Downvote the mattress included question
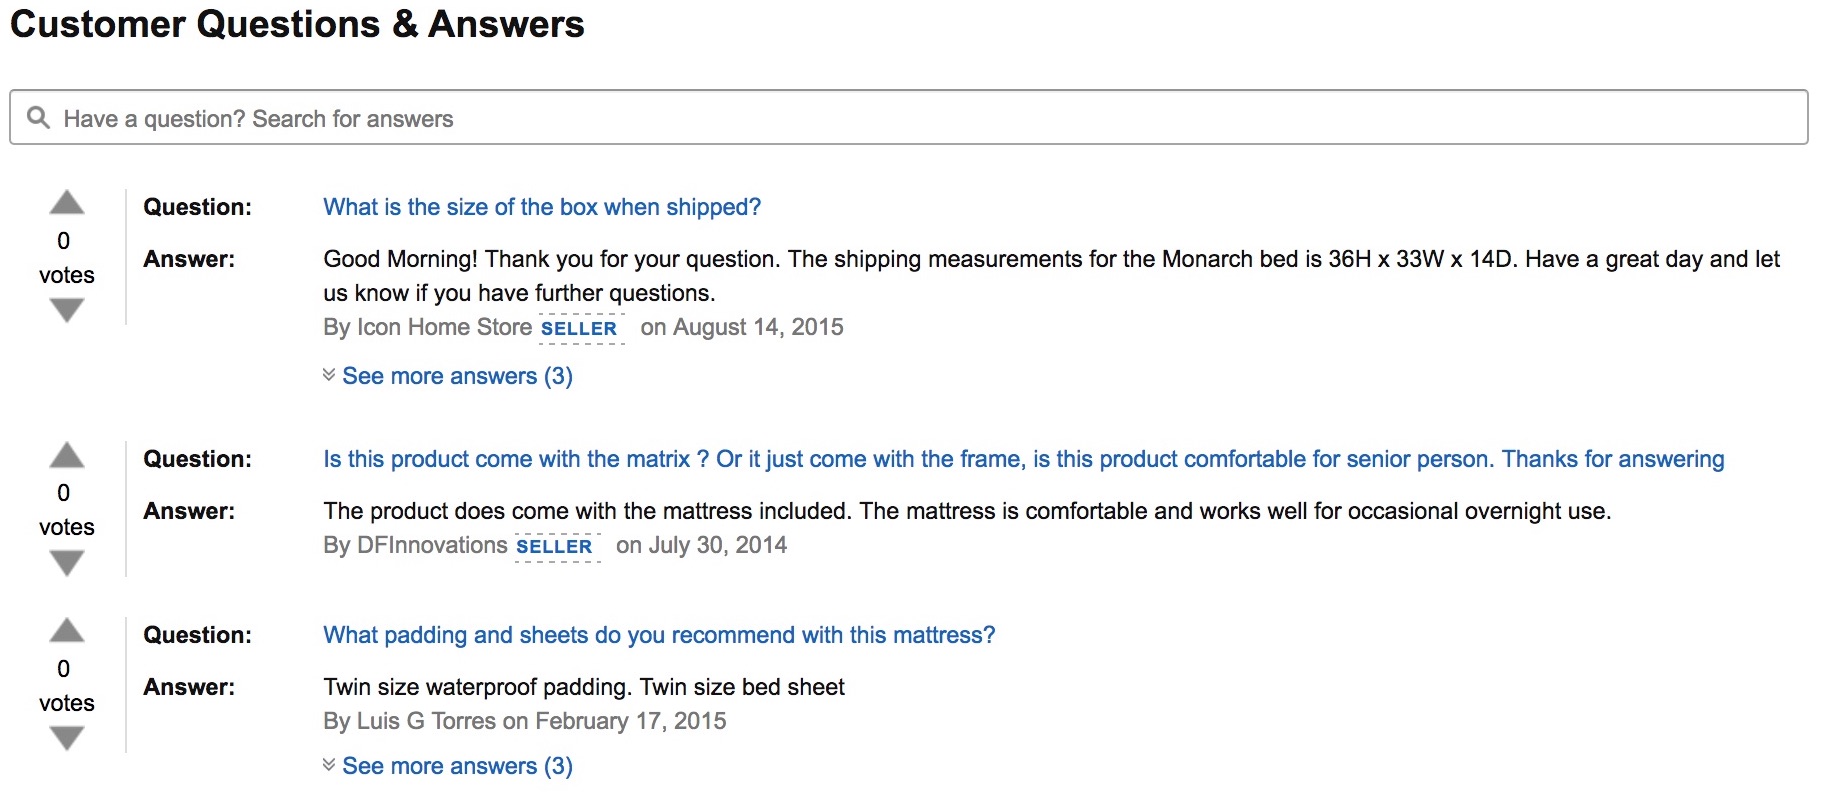 (x=67, y=564)
